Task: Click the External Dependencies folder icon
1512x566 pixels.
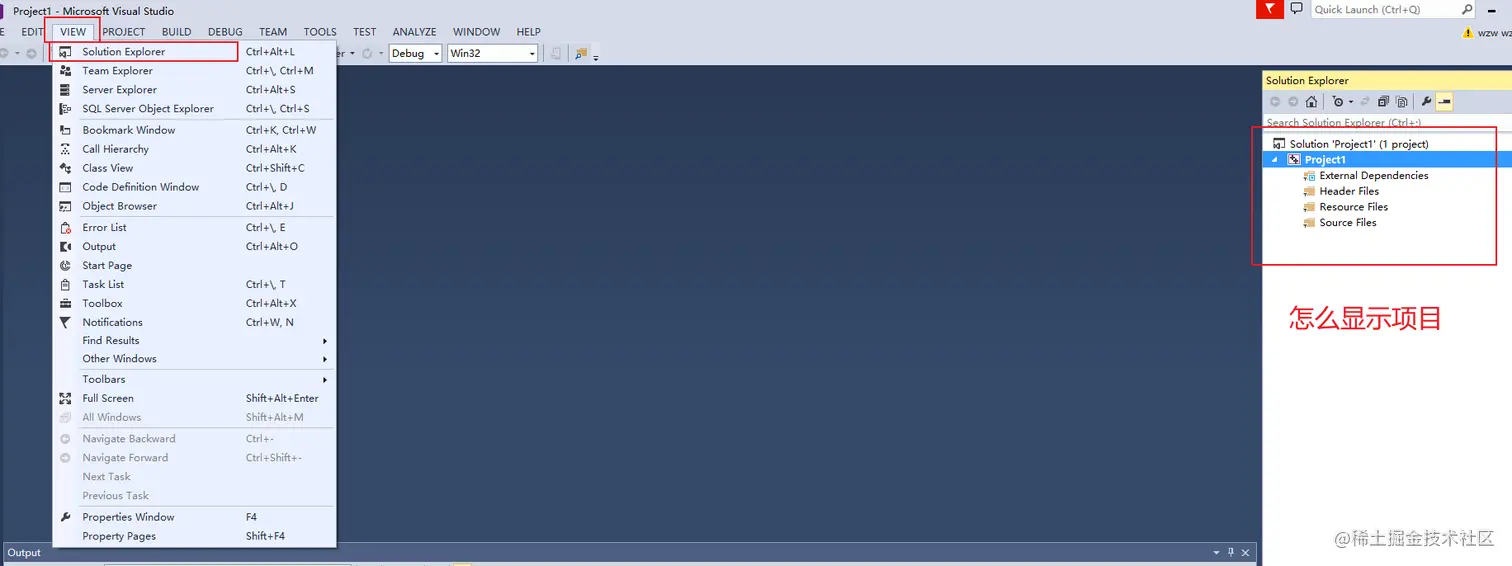Action: click(x=1309, y=176)
